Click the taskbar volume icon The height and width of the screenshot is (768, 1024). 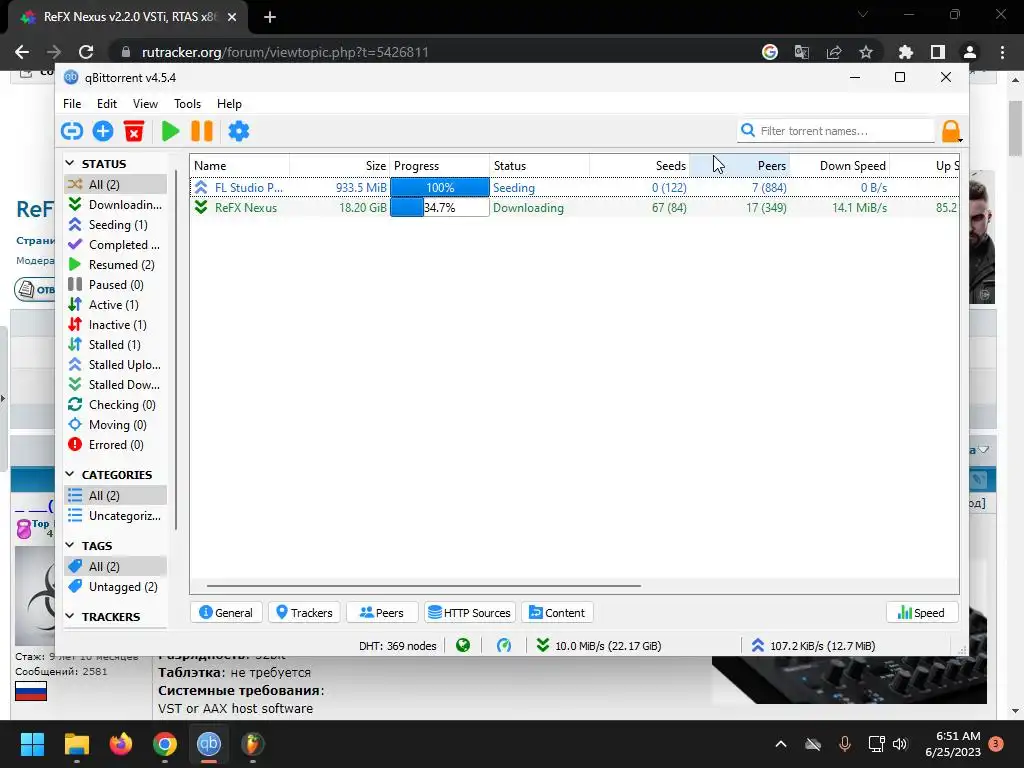coord(900,744)
